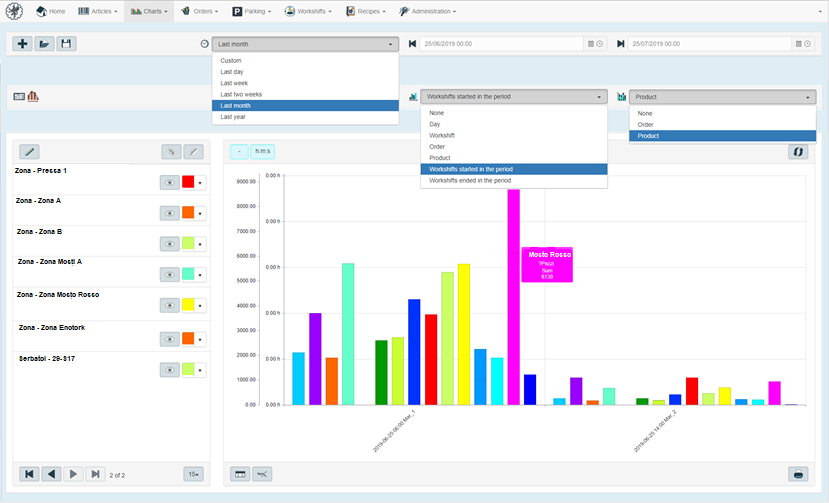Click the grouping chart icon beside Workshifts dropdown

click(413, 97)
